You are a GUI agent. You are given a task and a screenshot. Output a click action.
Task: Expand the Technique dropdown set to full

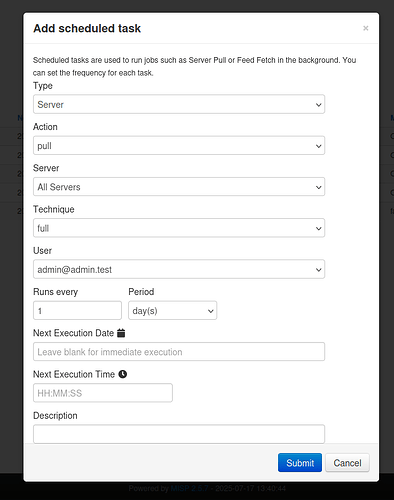[x=179, y=228]
